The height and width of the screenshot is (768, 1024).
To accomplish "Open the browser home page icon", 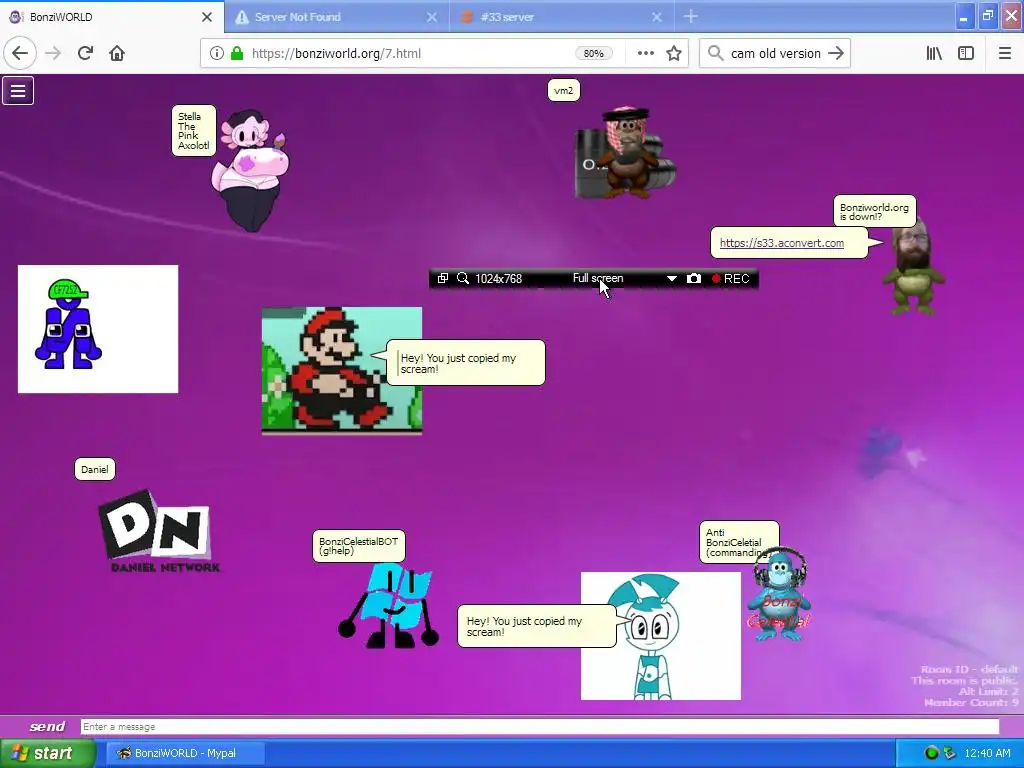I will [117, 53].
